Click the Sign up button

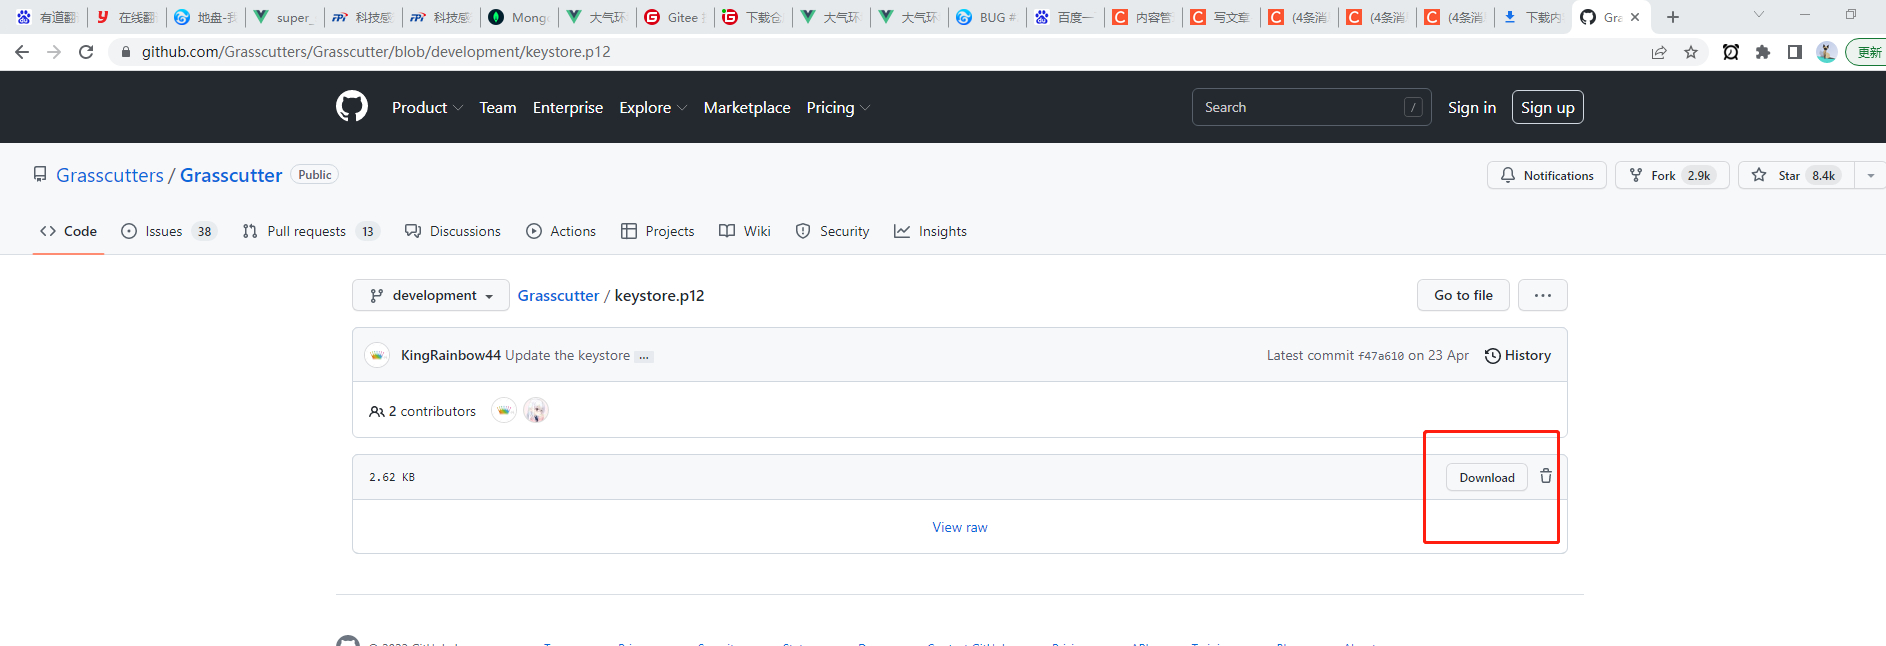[x=1548, y=107]
